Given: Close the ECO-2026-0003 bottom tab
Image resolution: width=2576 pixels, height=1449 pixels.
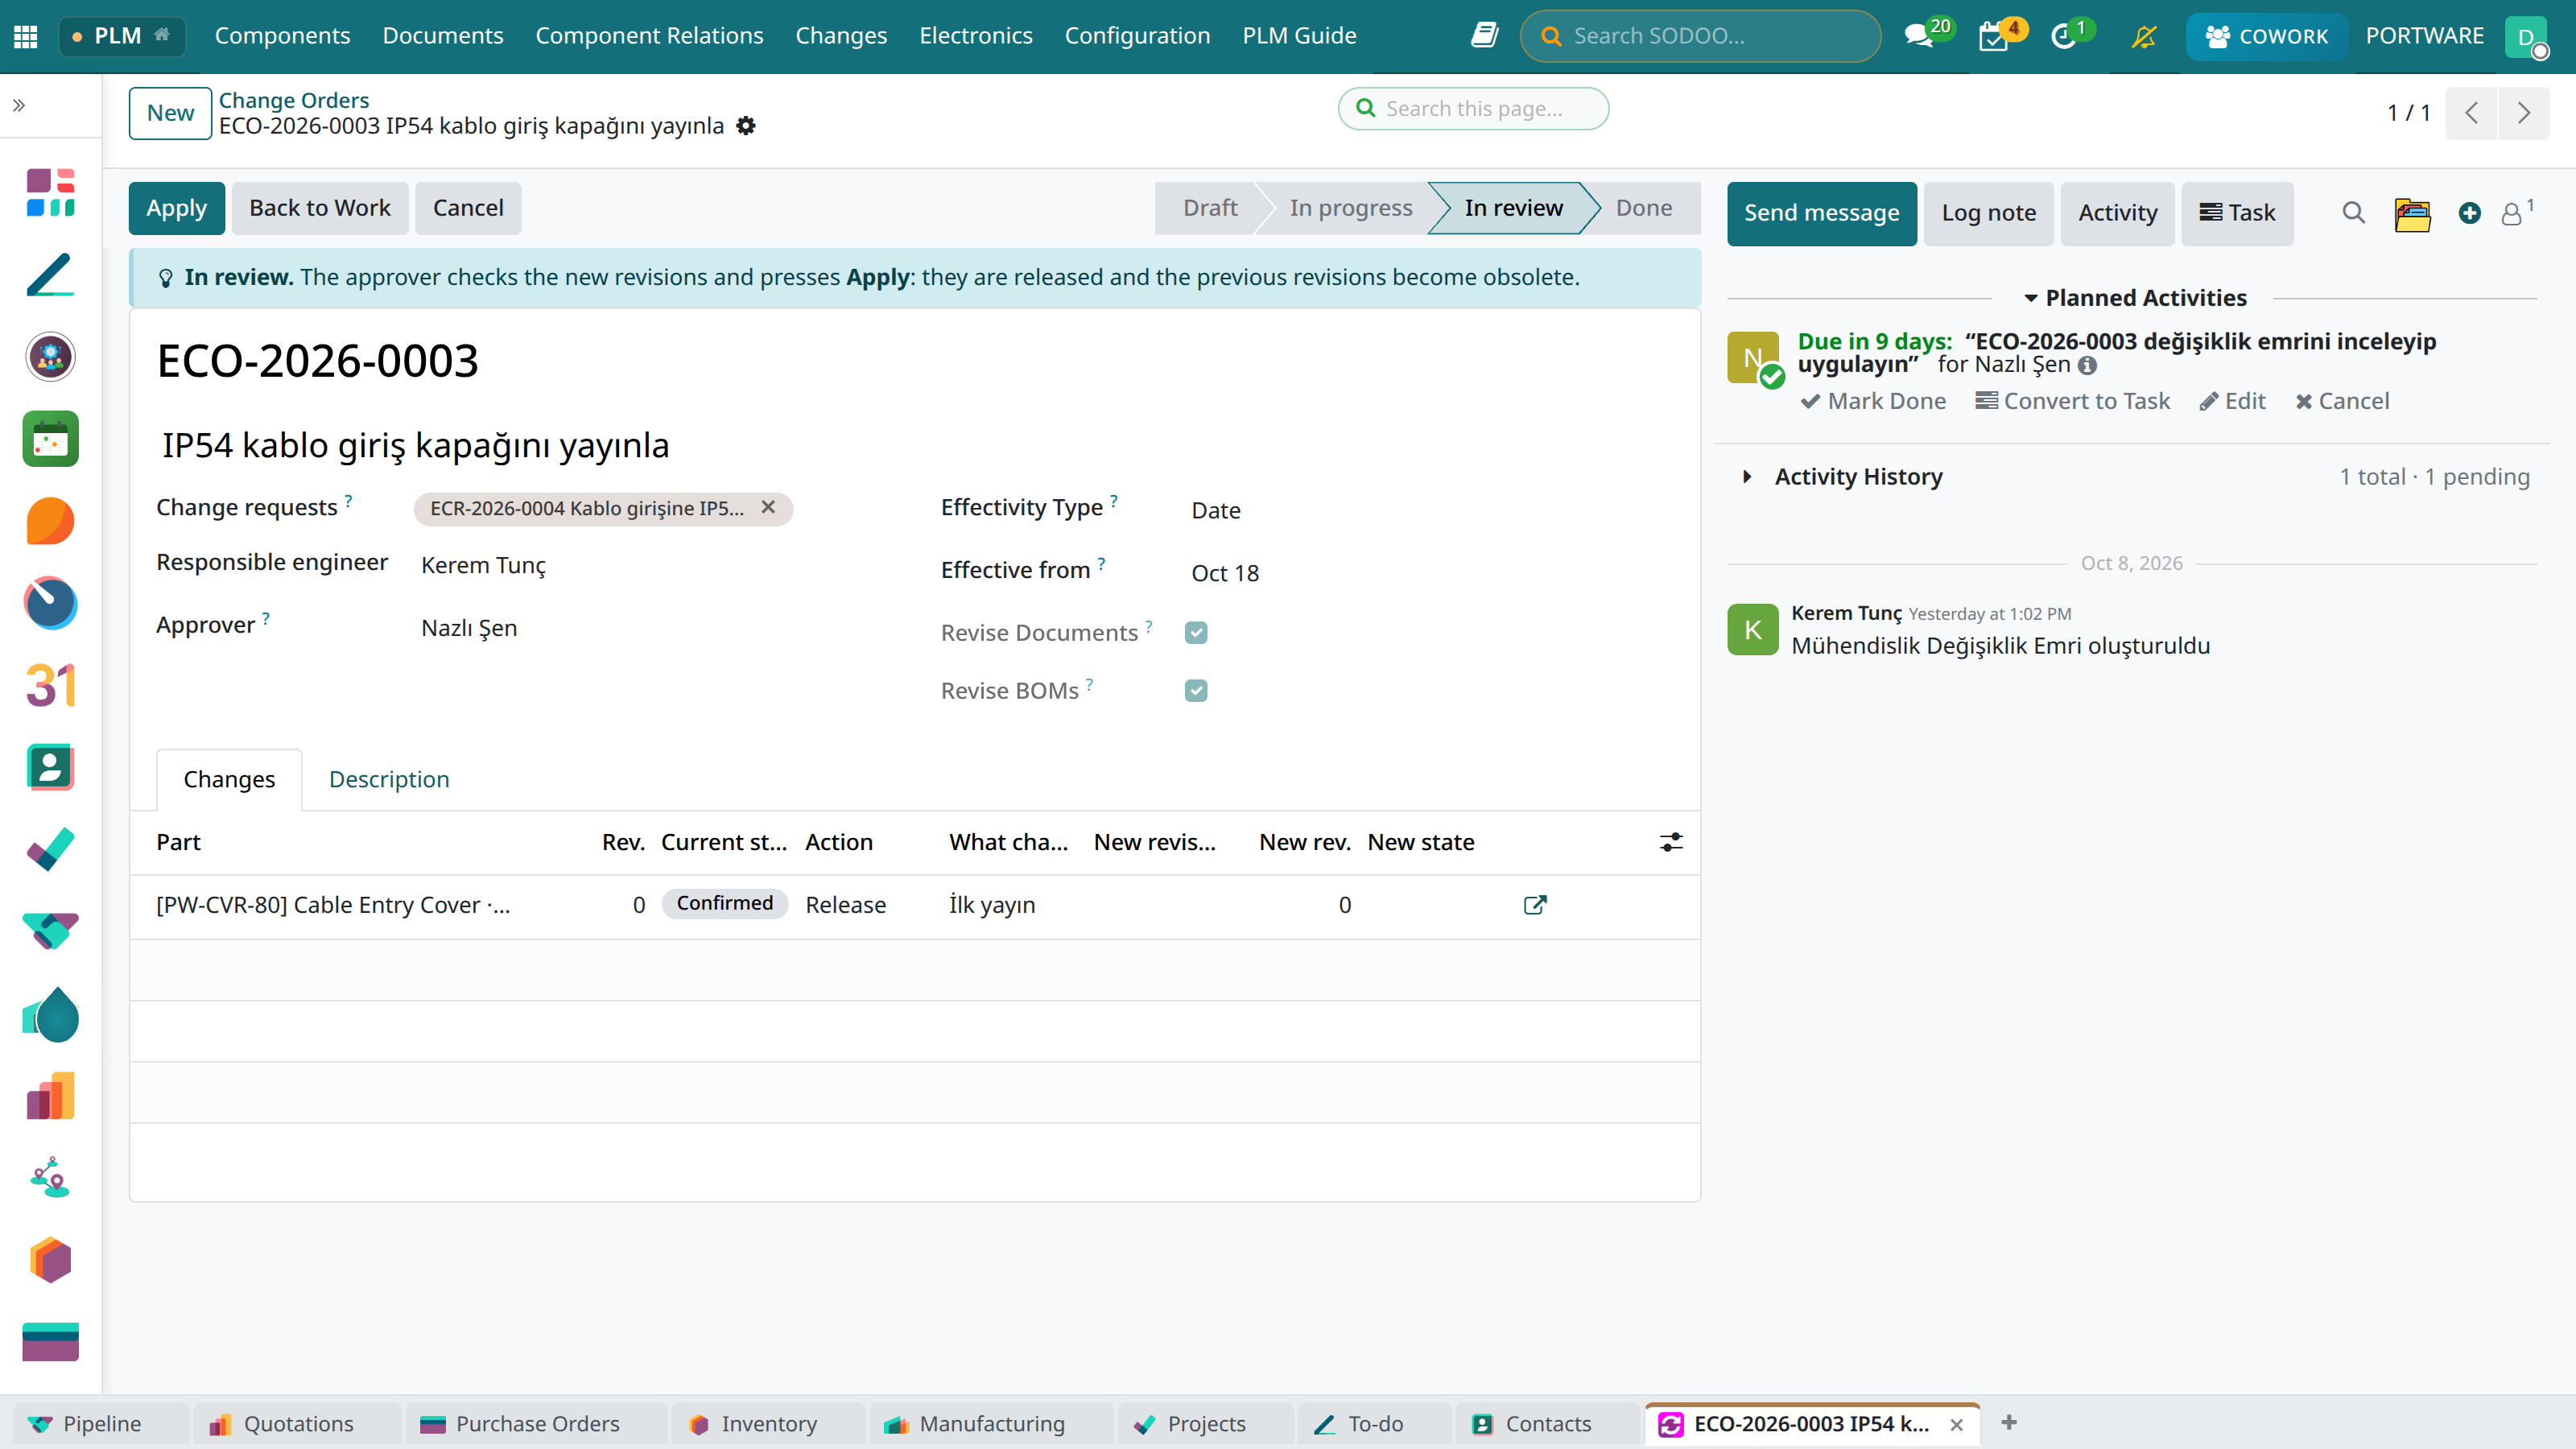Looking at the screenshot, I should [1956, 1424].
